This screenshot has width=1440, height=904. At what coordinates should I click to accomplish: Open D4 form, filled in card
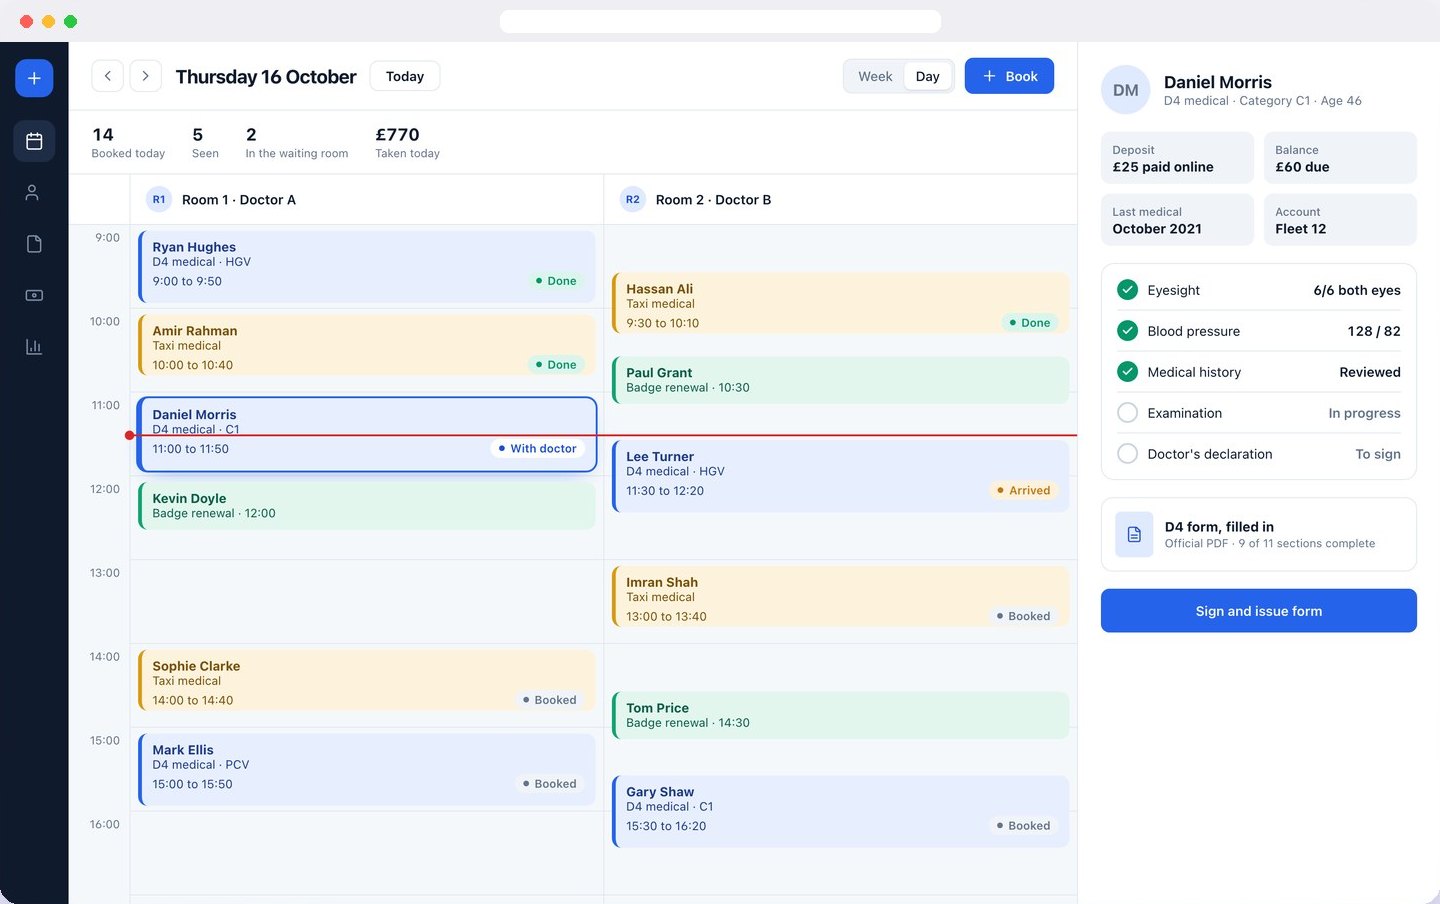coord(1259,535)
